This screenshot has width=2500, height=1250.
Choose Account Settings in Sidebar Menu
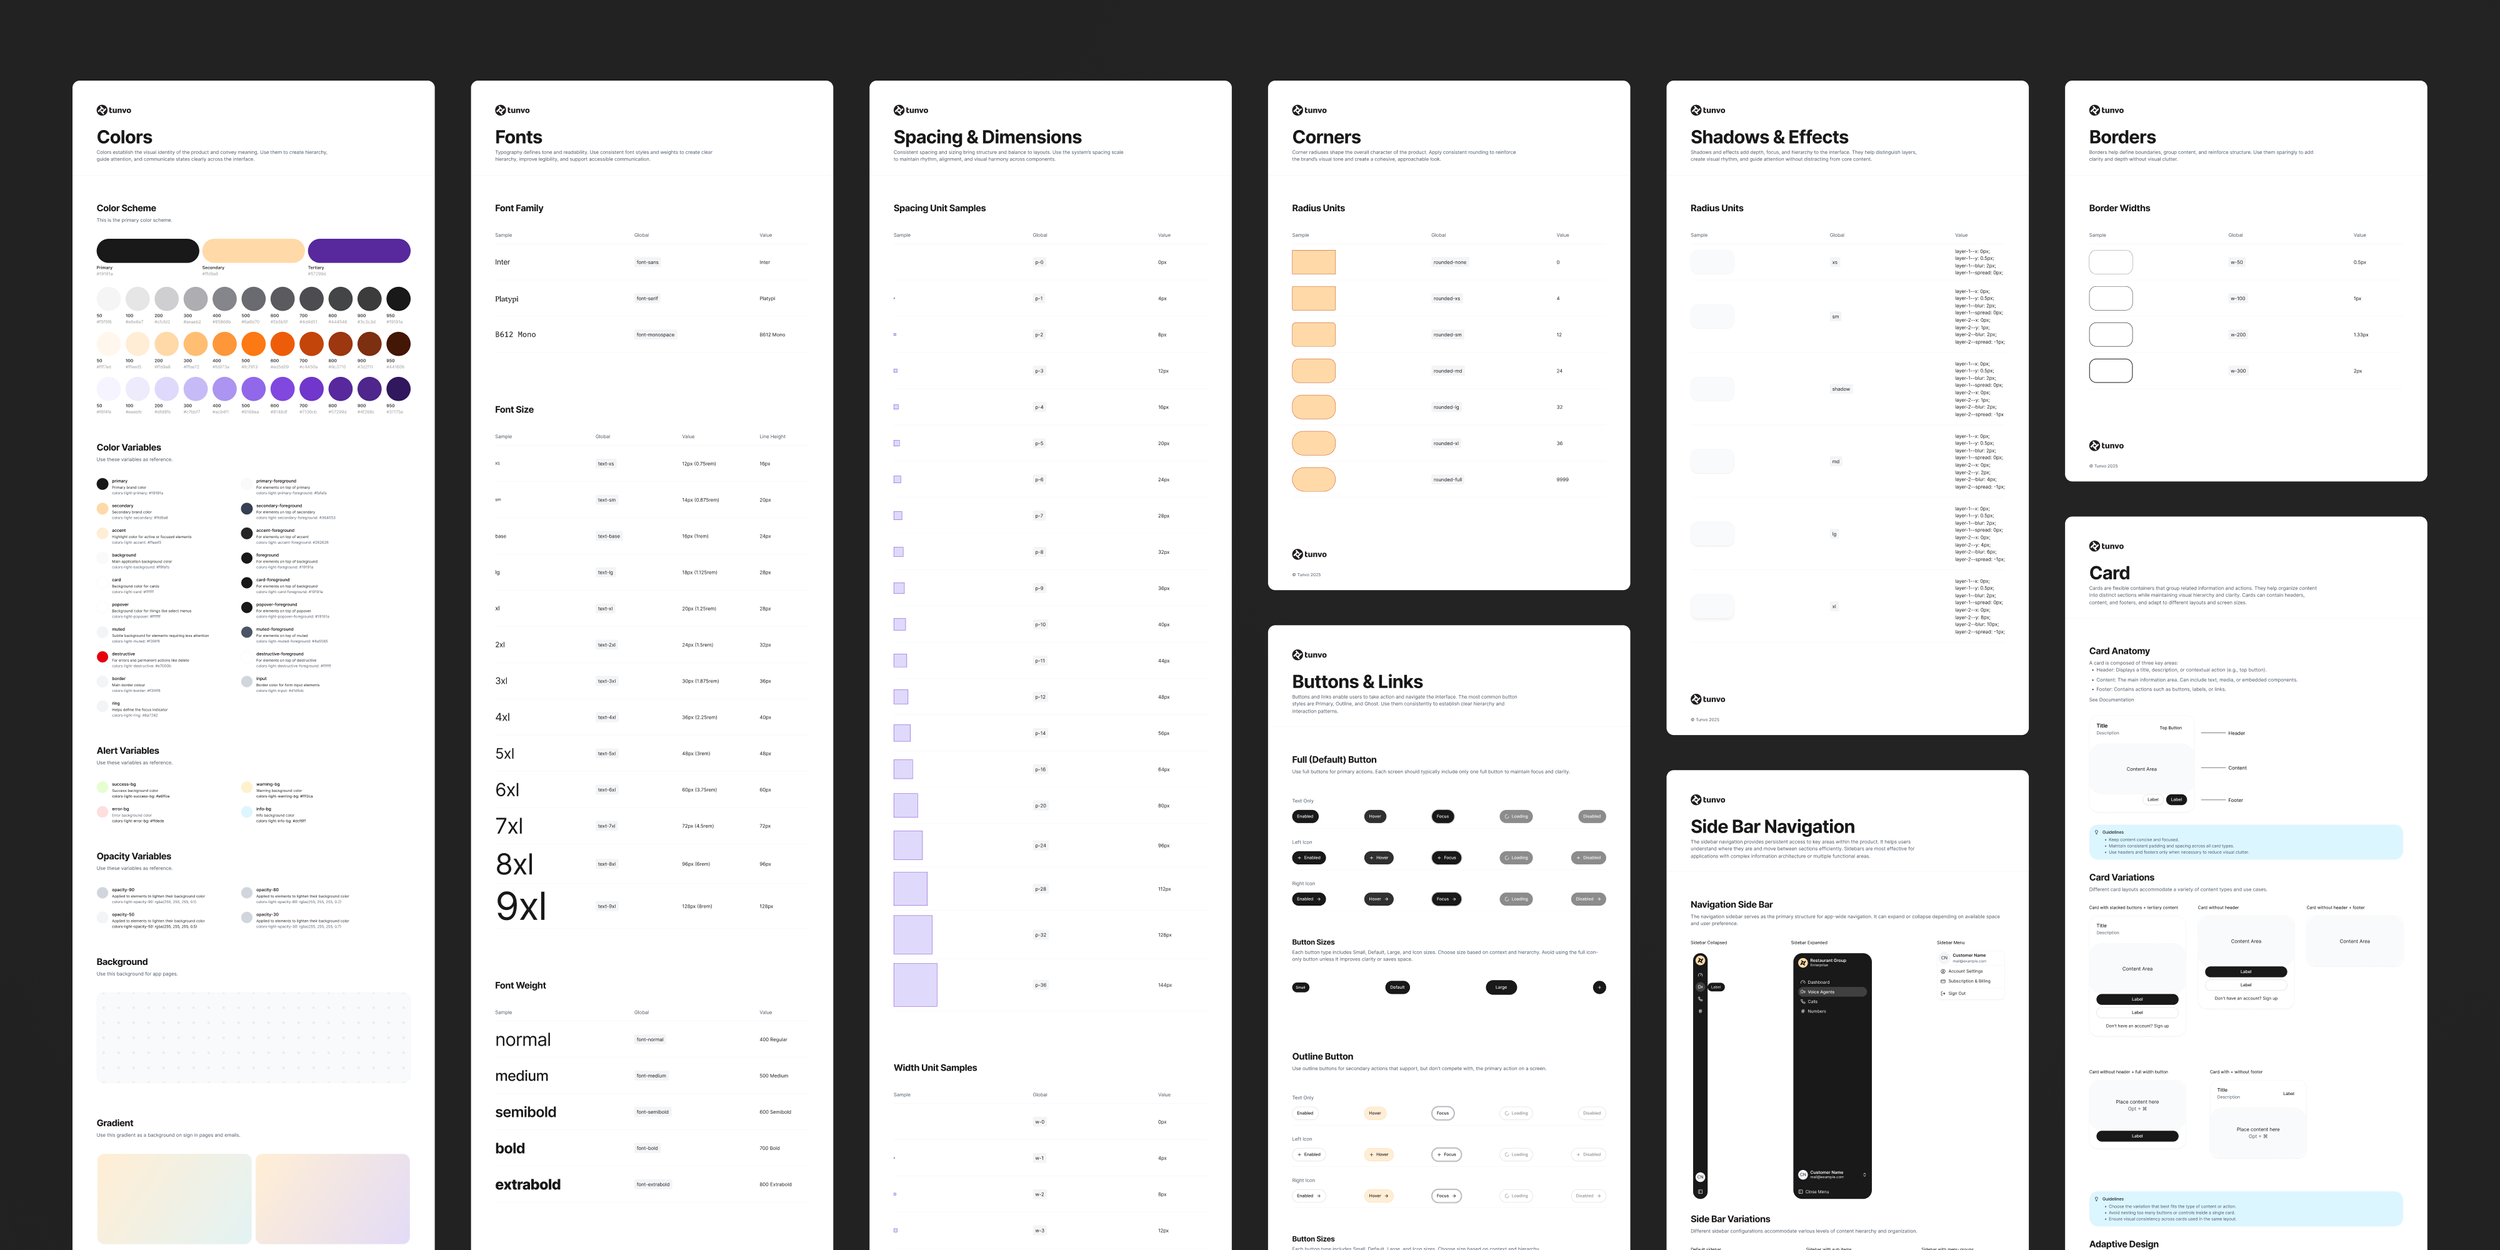coord(1965,971)
